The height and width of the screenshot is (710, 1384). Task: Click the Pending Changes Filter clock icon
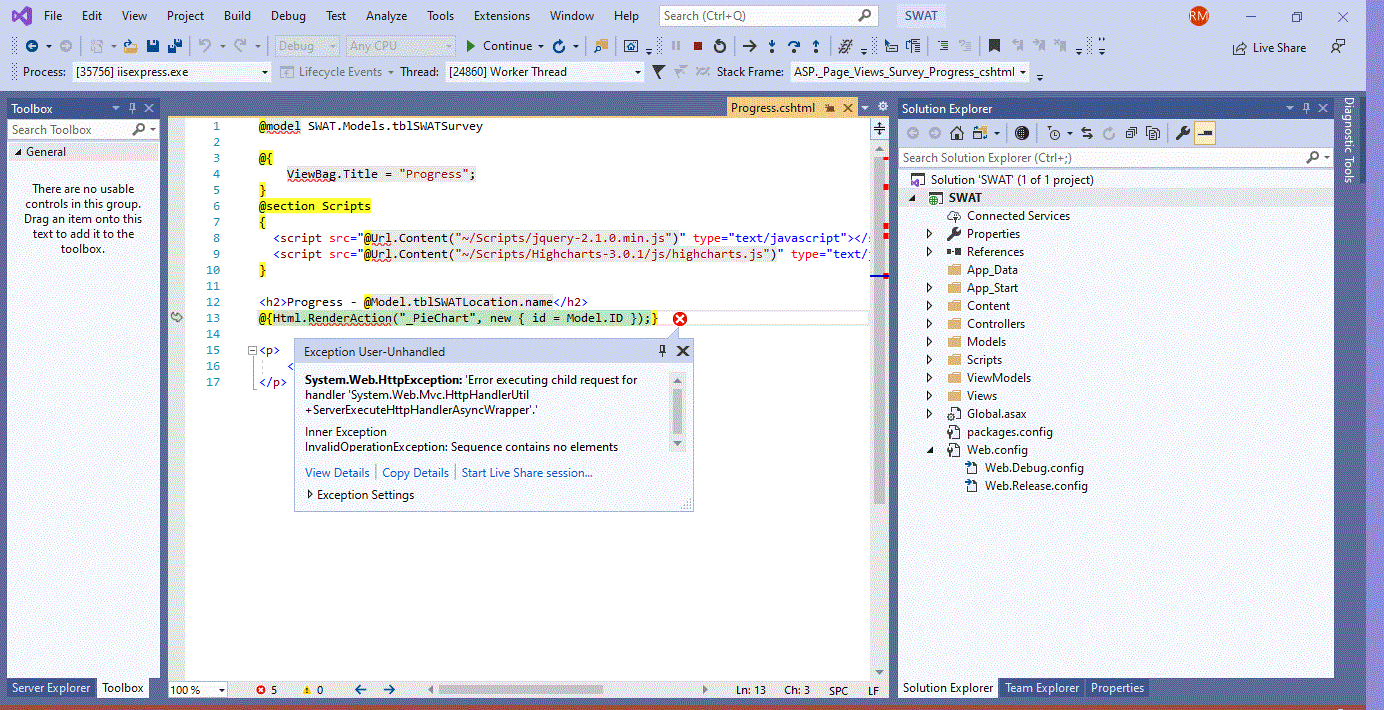click(x=1054, y=133)
